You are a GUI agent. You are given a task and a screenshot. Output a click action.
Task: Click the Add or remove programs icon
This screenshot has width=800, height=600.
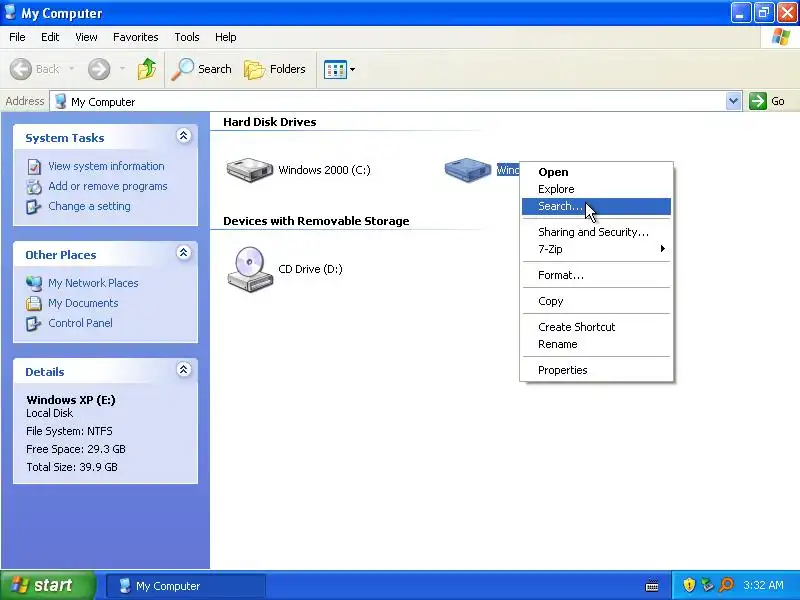point(34,187)
